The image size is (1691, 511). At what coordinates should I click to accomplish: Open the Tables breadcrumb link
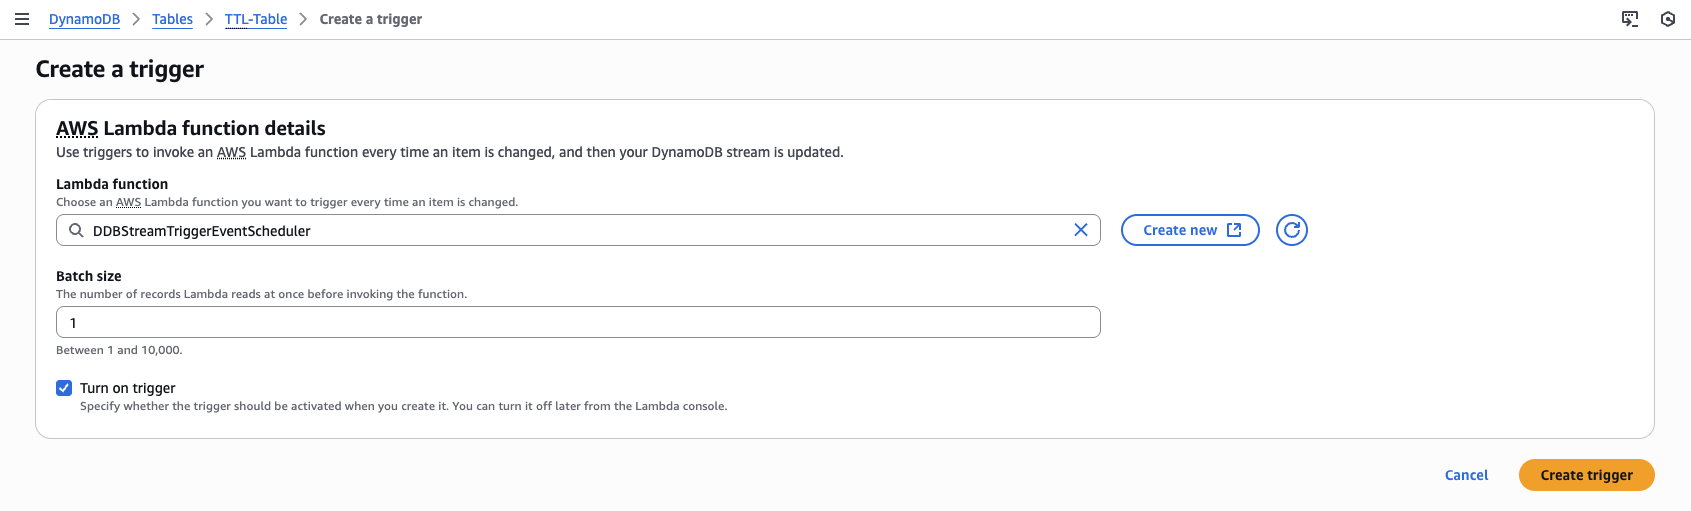point(172,19)
